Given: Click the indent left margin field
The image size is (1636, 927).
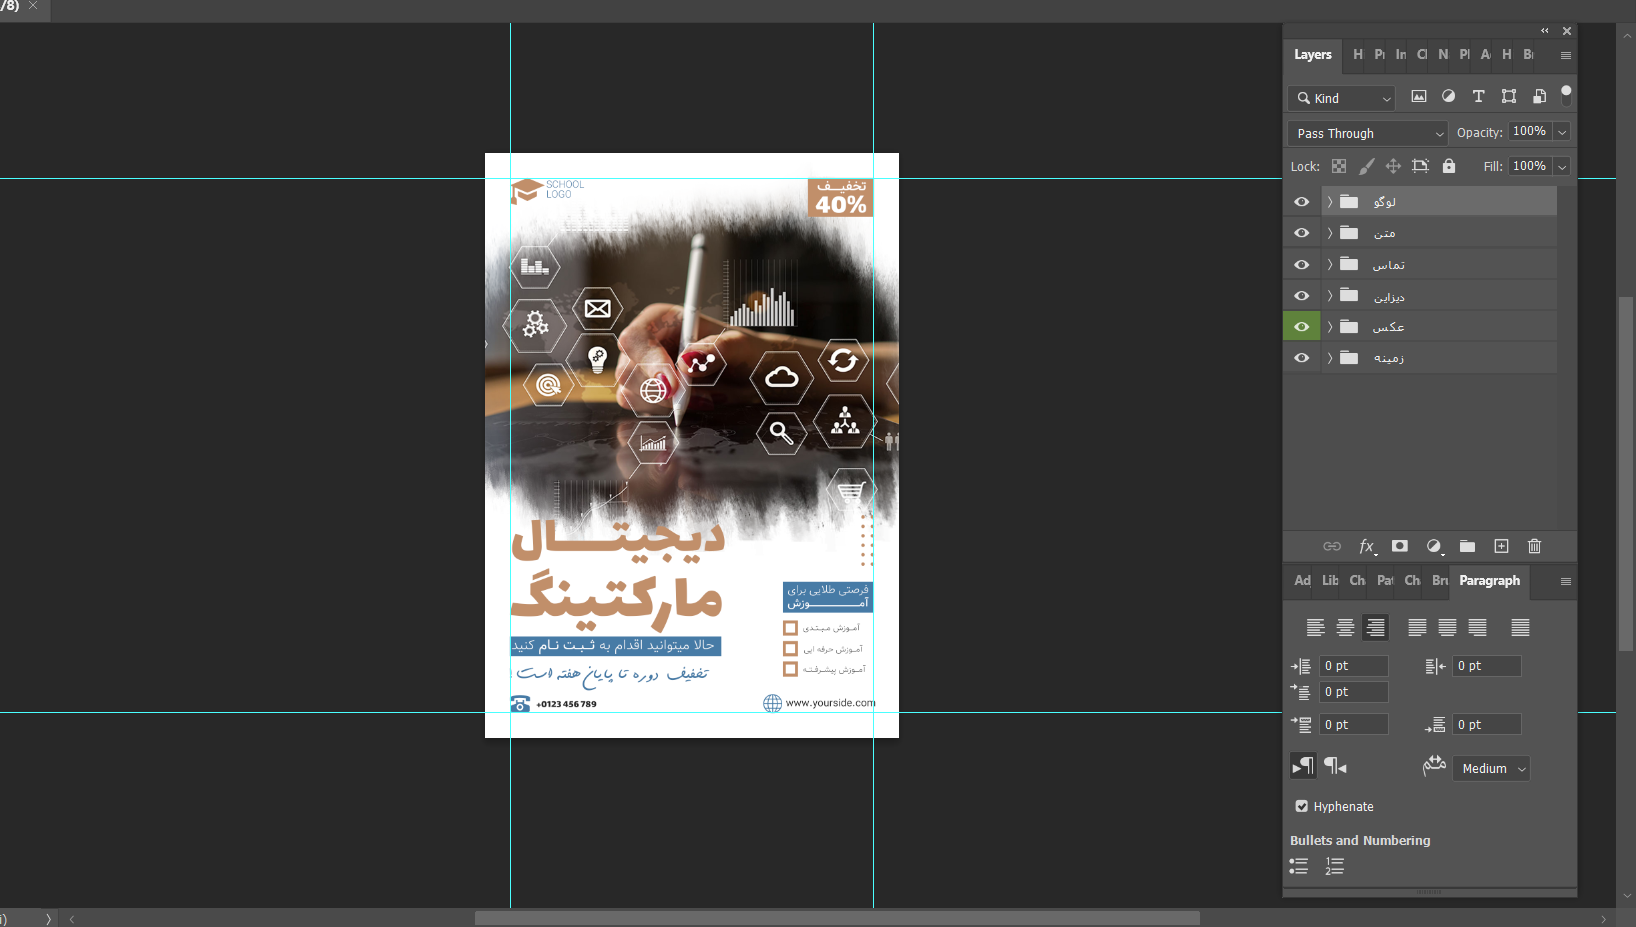Looking at the screenshot, I should pyautogui.click(x=1355, y=666).
